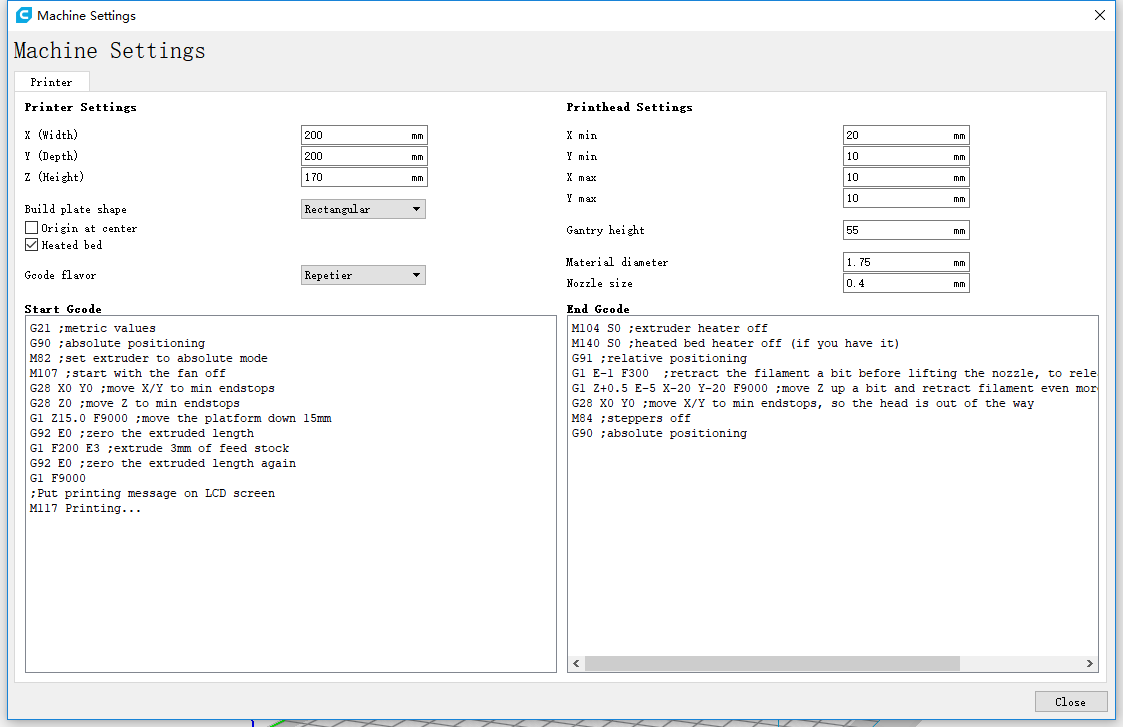Close the Machine Settings window with X
Screen dimensions: 1123x727
[1100, 15]
